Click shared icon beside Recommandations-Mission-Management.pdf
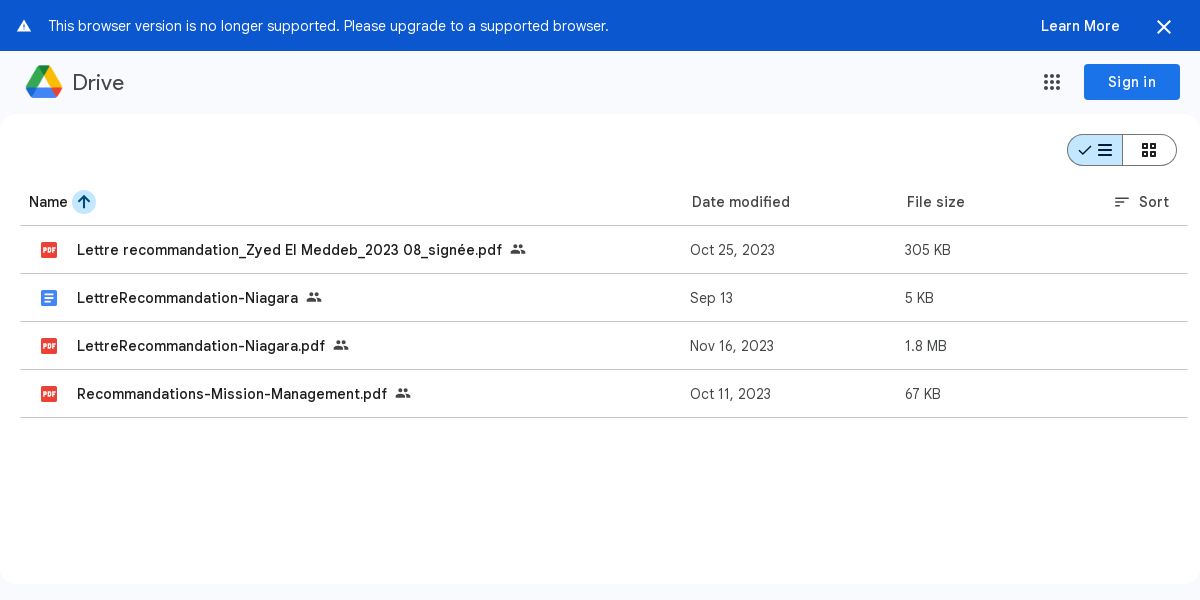Image resolution: width=1200 pixels, height=600 pixels. 403,393
